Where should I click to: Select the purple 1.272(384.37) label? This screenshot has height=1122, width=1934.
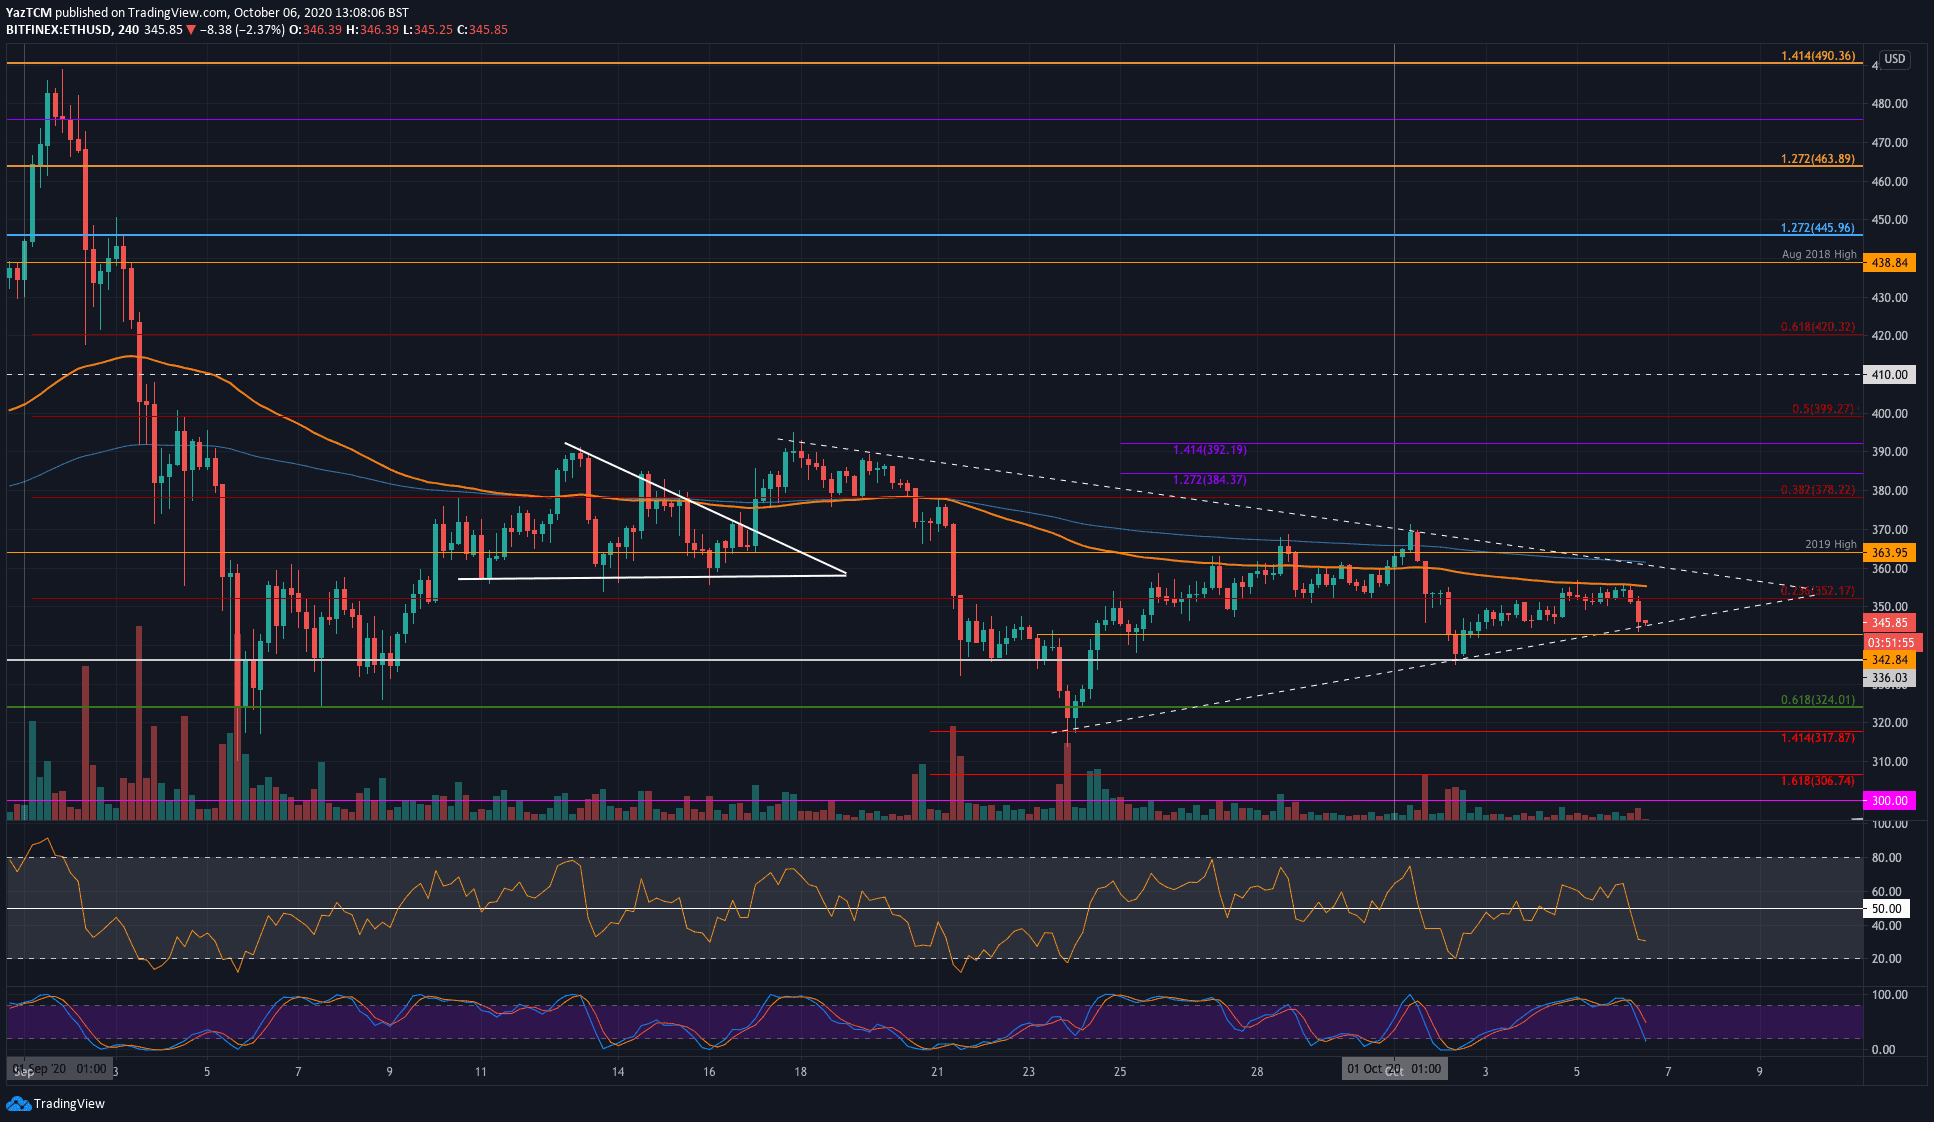pos(1209,480)
